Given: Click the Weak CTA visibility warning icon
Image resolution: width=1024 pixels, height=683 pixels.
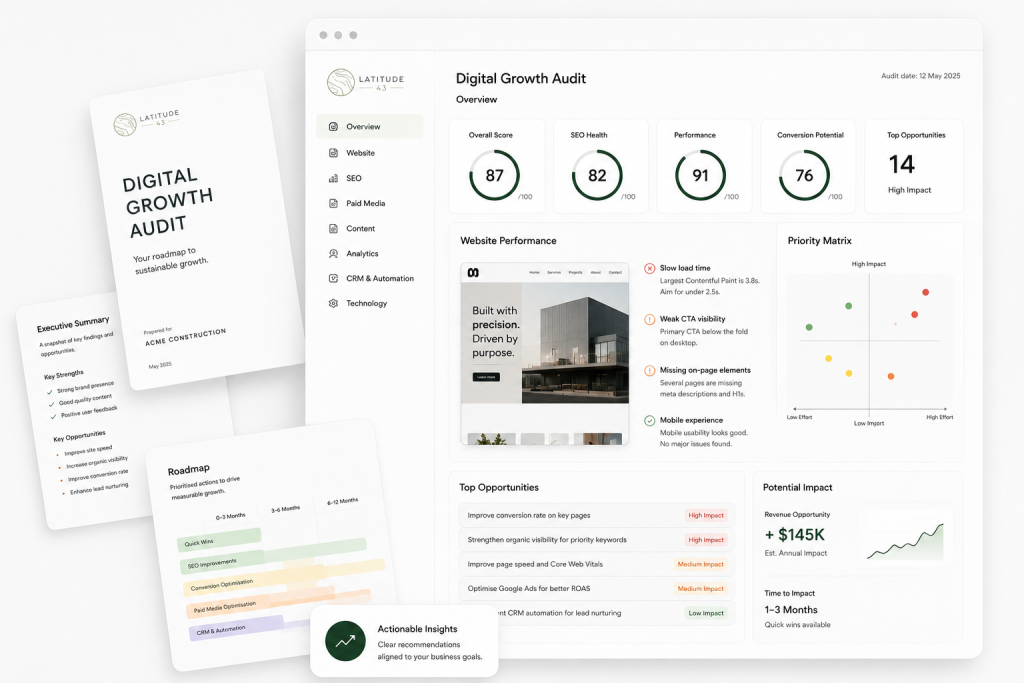Looking at the screenshot, I should point(649,319).
